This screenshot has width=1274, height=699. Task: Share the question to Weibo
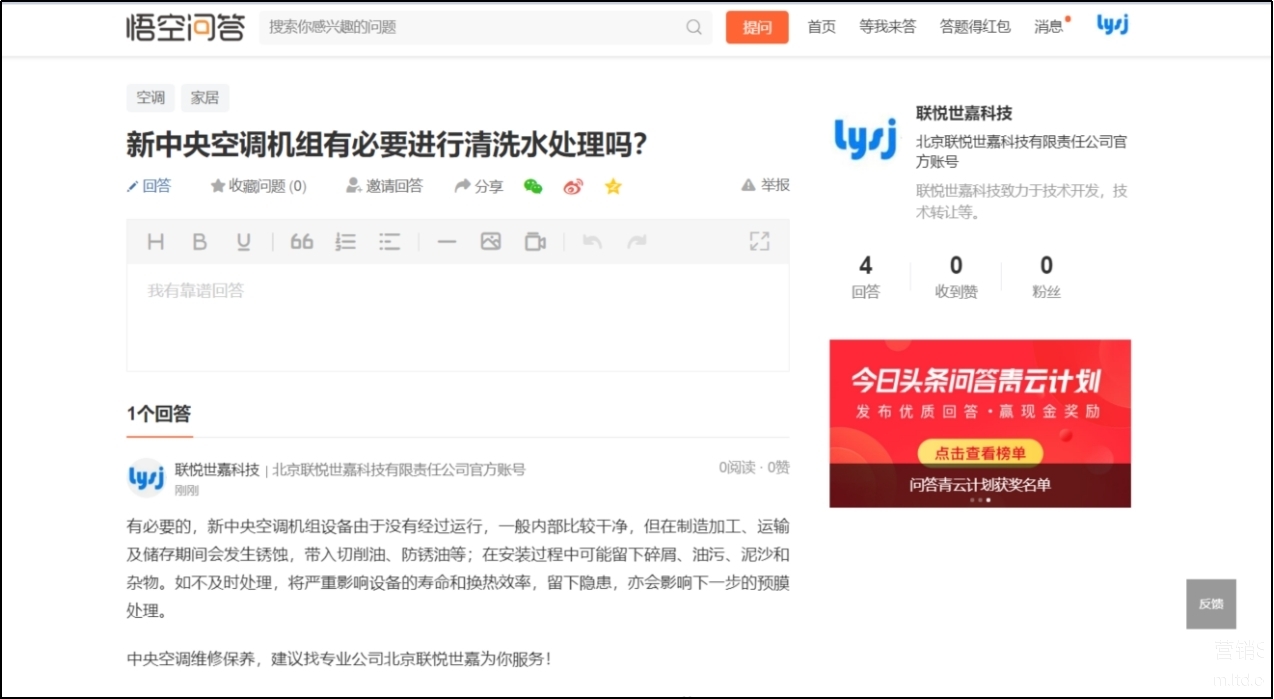point(573,186)
